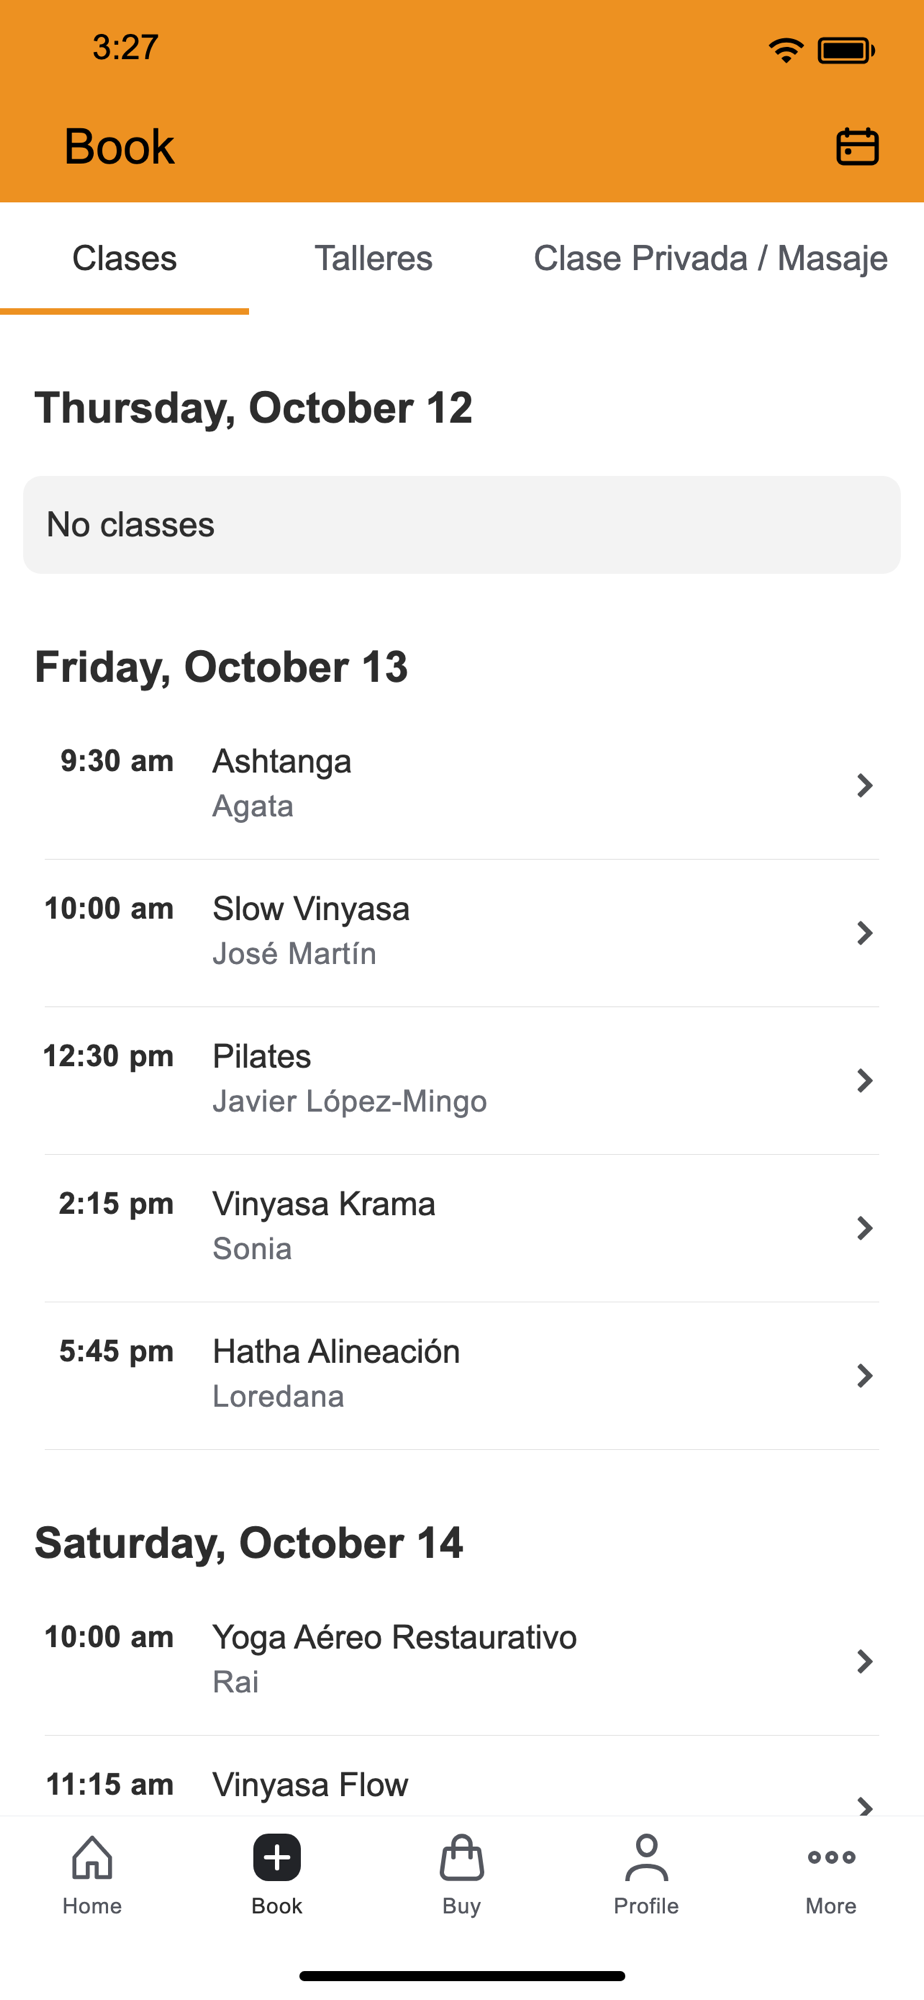This screenshot has width=924, height=2000.
Task: Open the Buy shopping bag icon
Action: tap(461, 1857)
